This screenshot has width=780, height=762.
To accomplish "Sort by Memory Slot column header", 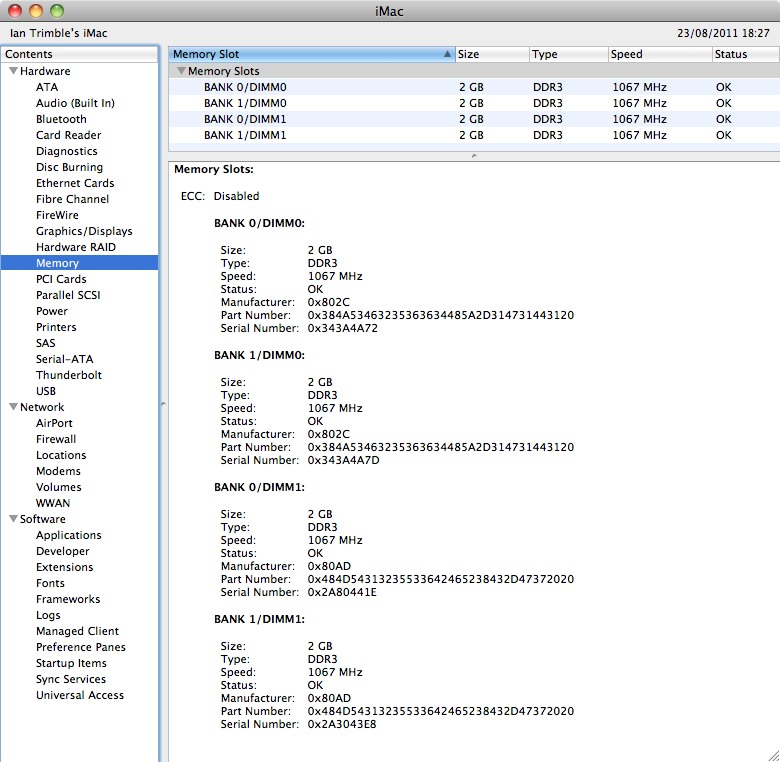I will (x=312, y=54).
